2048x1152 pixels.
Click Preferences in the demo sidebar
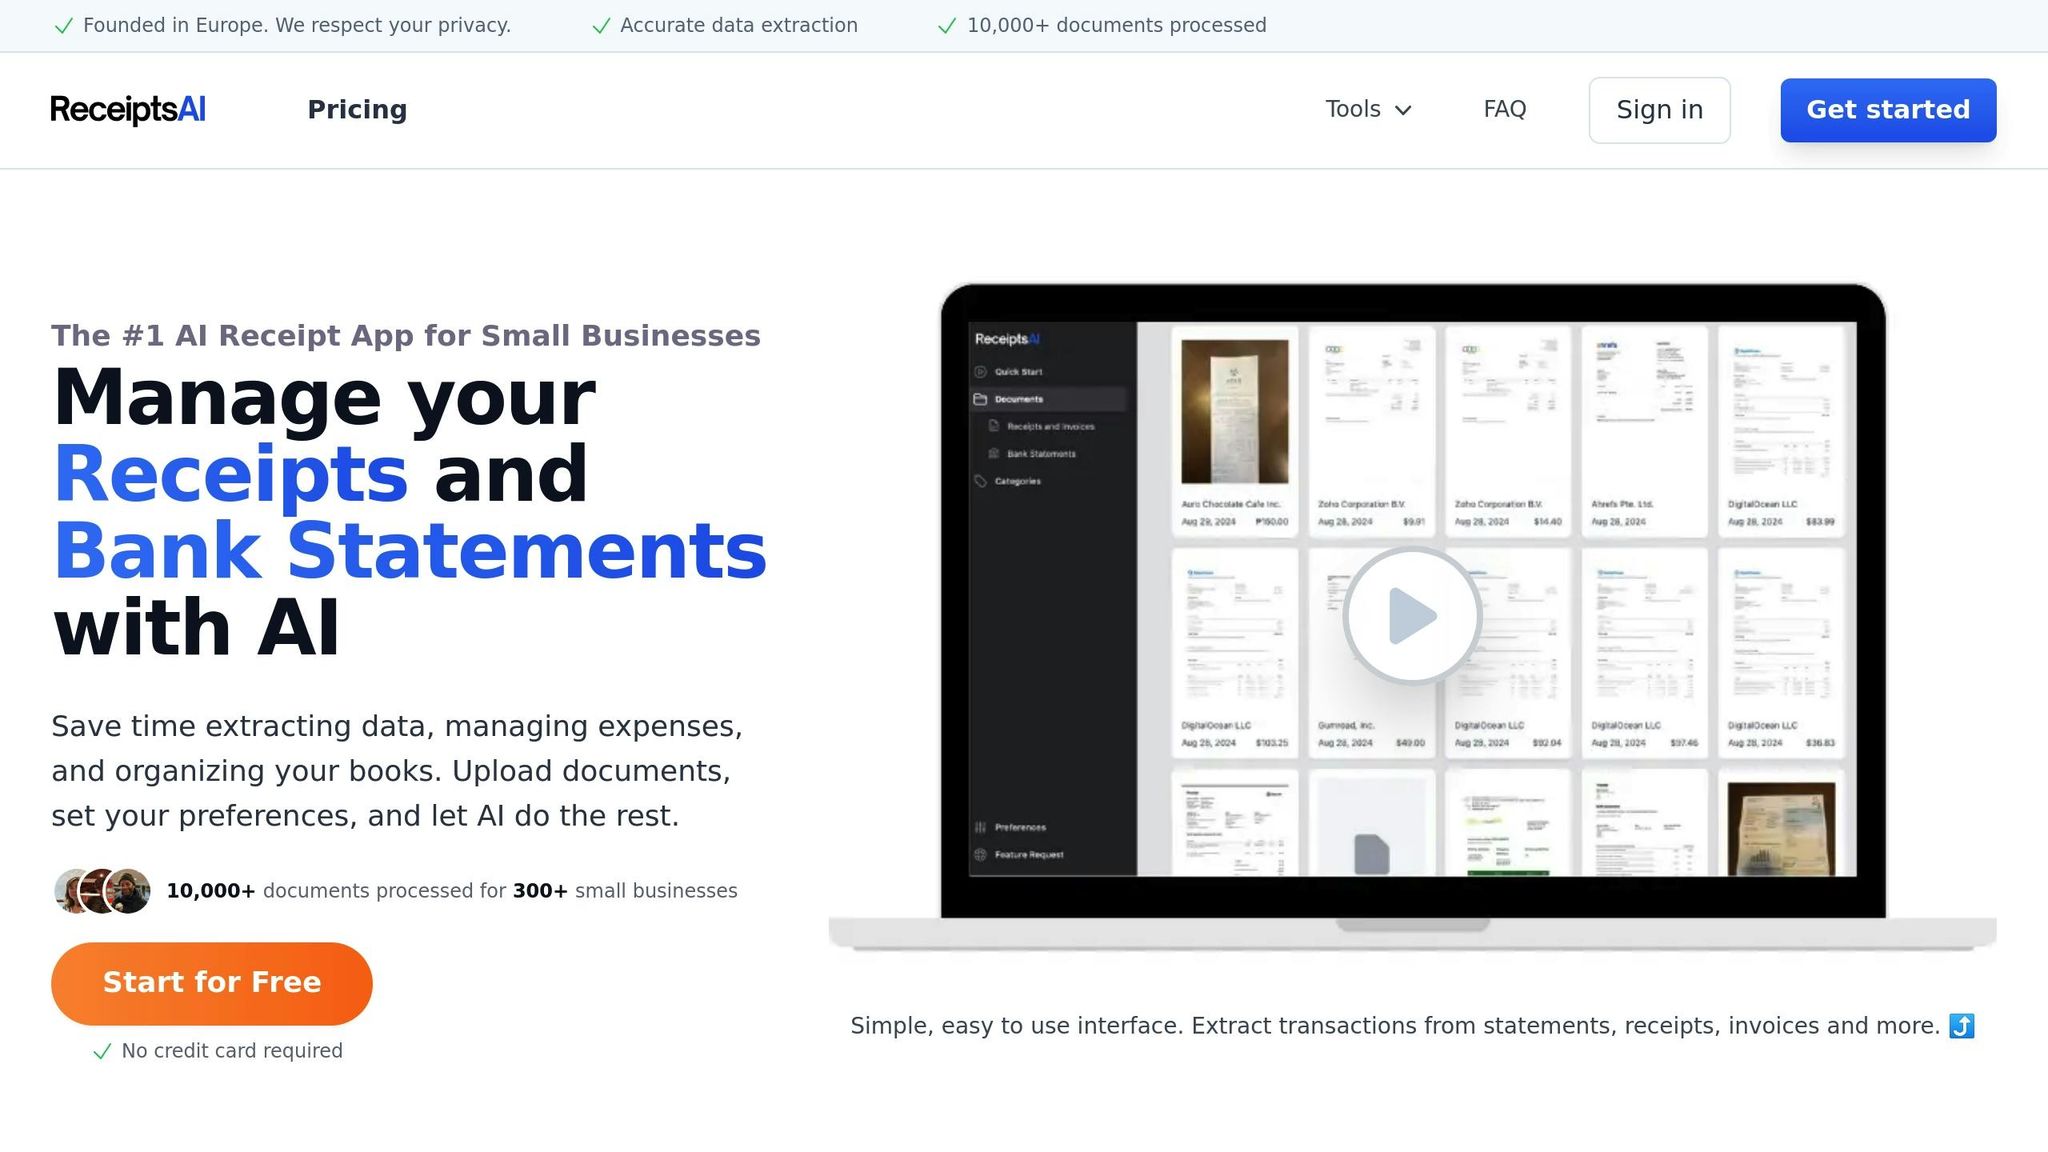(x=1019, y=827)
